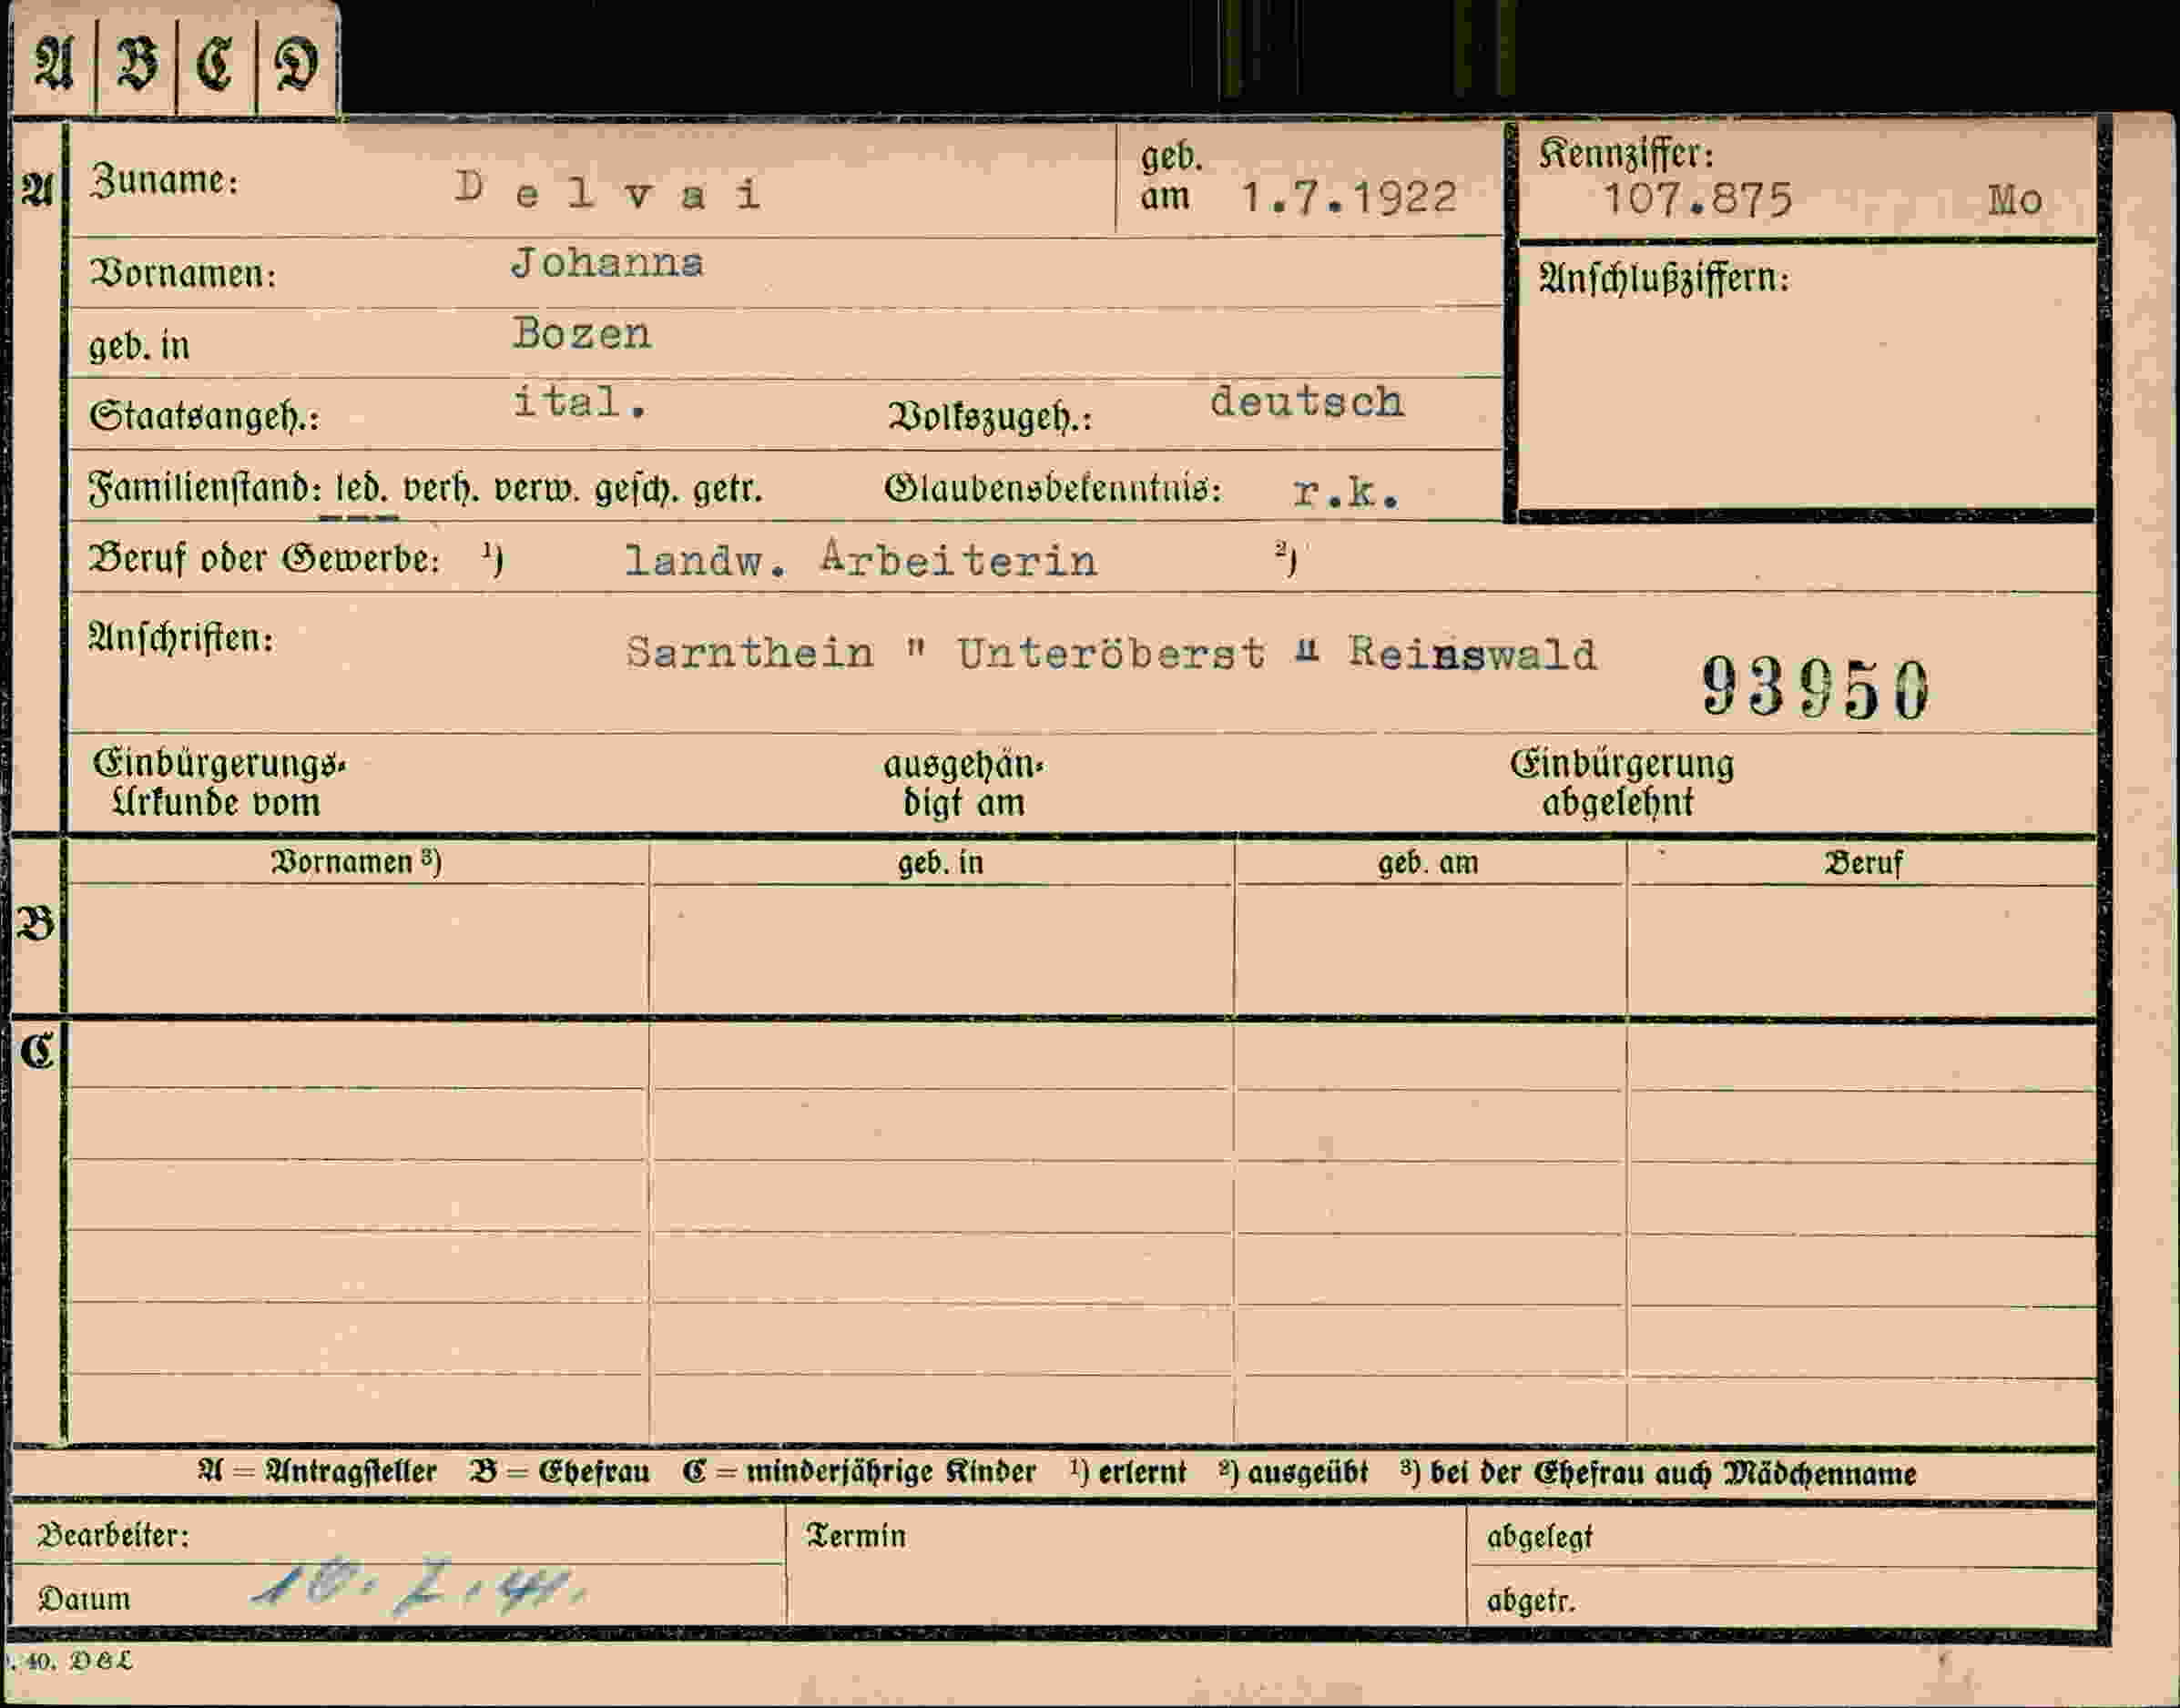Click index tab letter B at top

(x=136, y=63)
